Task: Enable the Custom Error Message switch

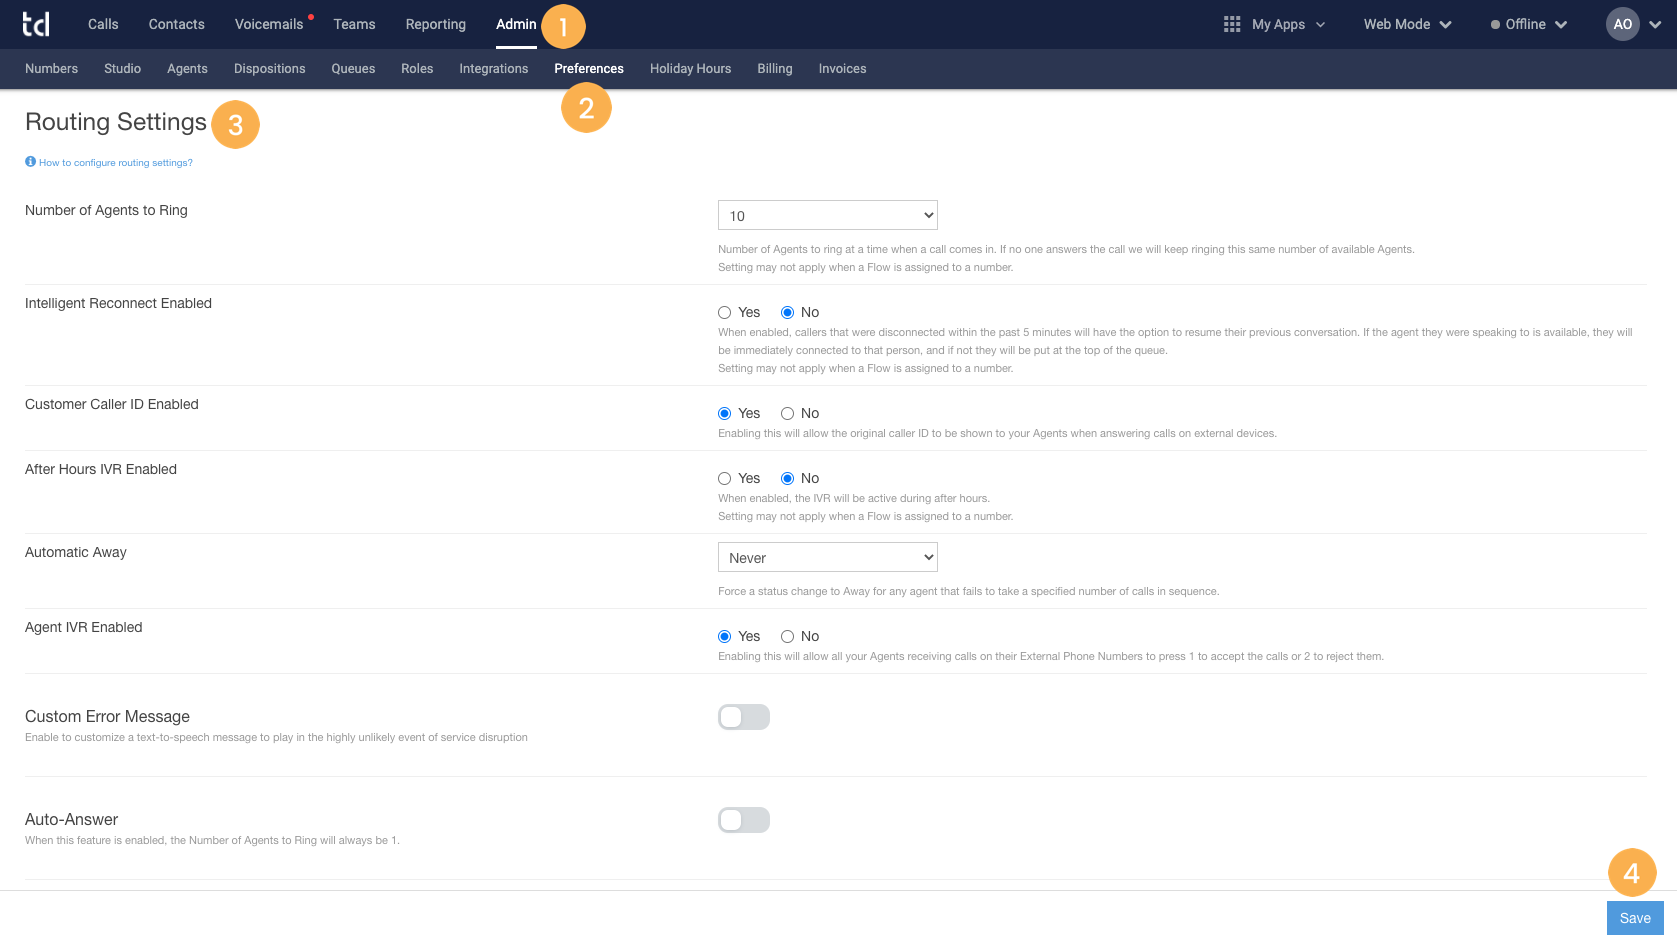Action: pyautogui.click(x=744, y=717)
